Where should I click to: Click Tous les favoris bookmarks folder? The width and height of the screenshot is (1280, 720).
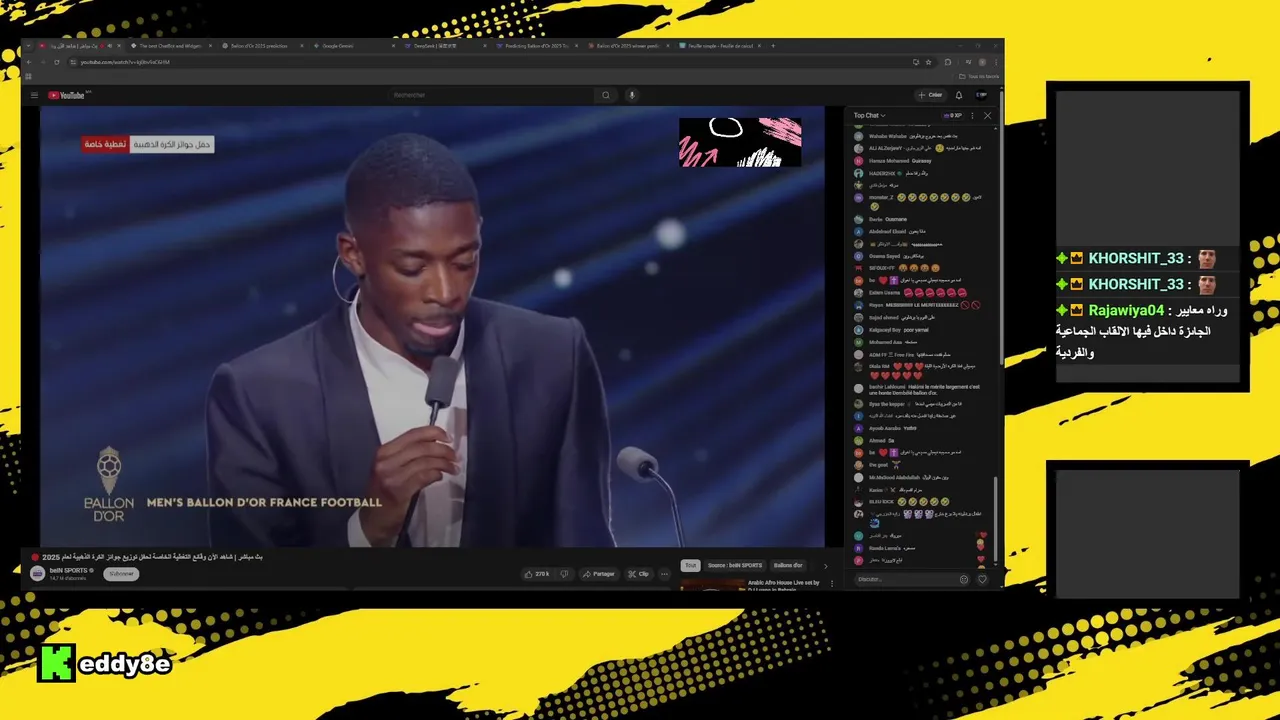click(x=978, y=76)
